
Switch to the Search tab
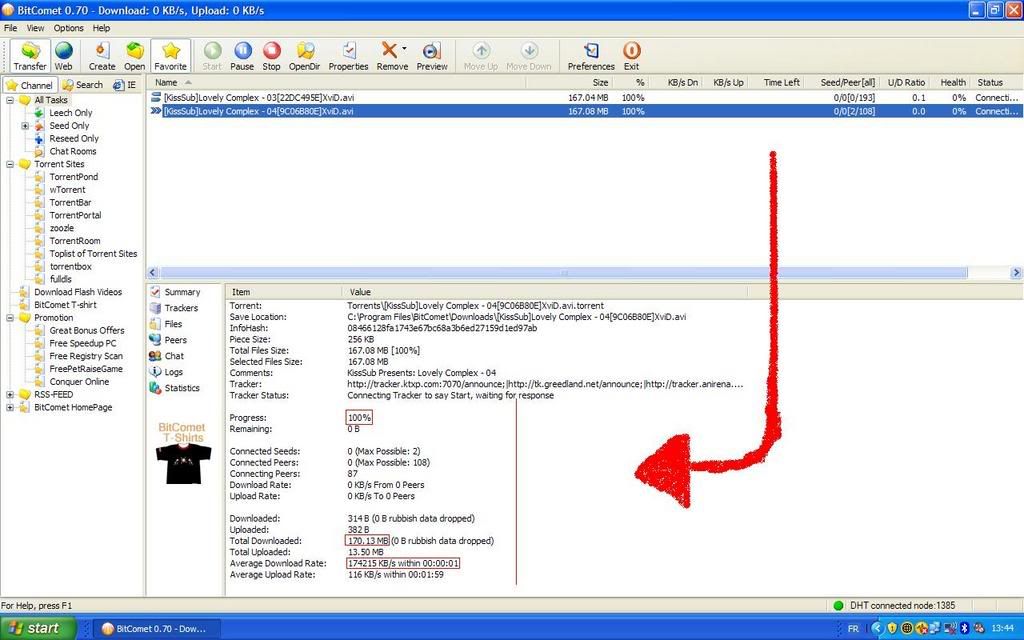pos(83,85)
